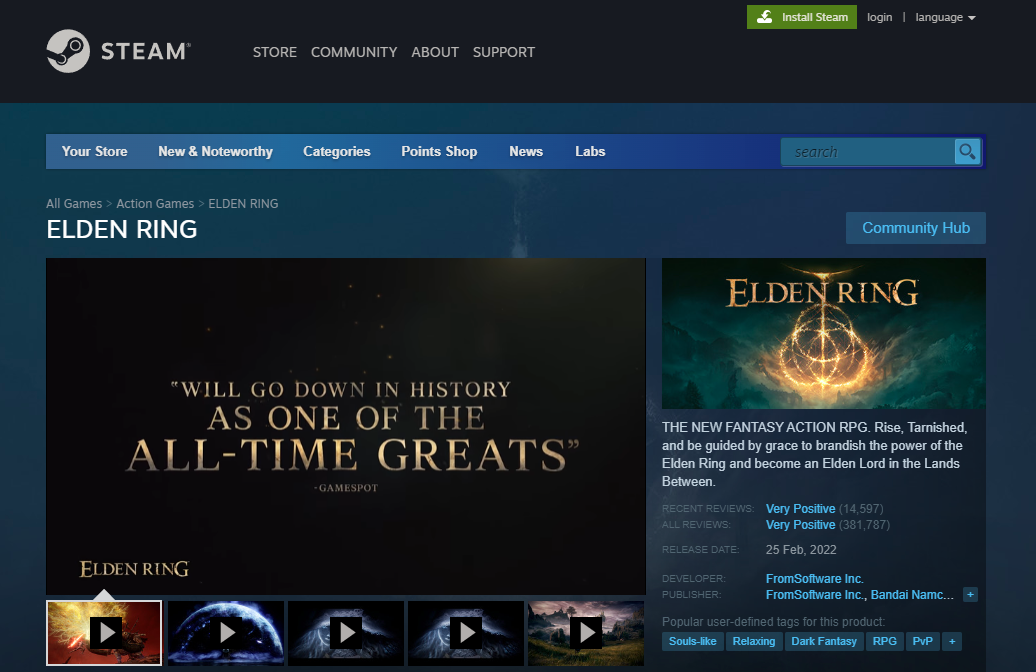Click the ELDEN RING breadcrumb link
Screen dimensions: 1036x672
tap(243, 204)
